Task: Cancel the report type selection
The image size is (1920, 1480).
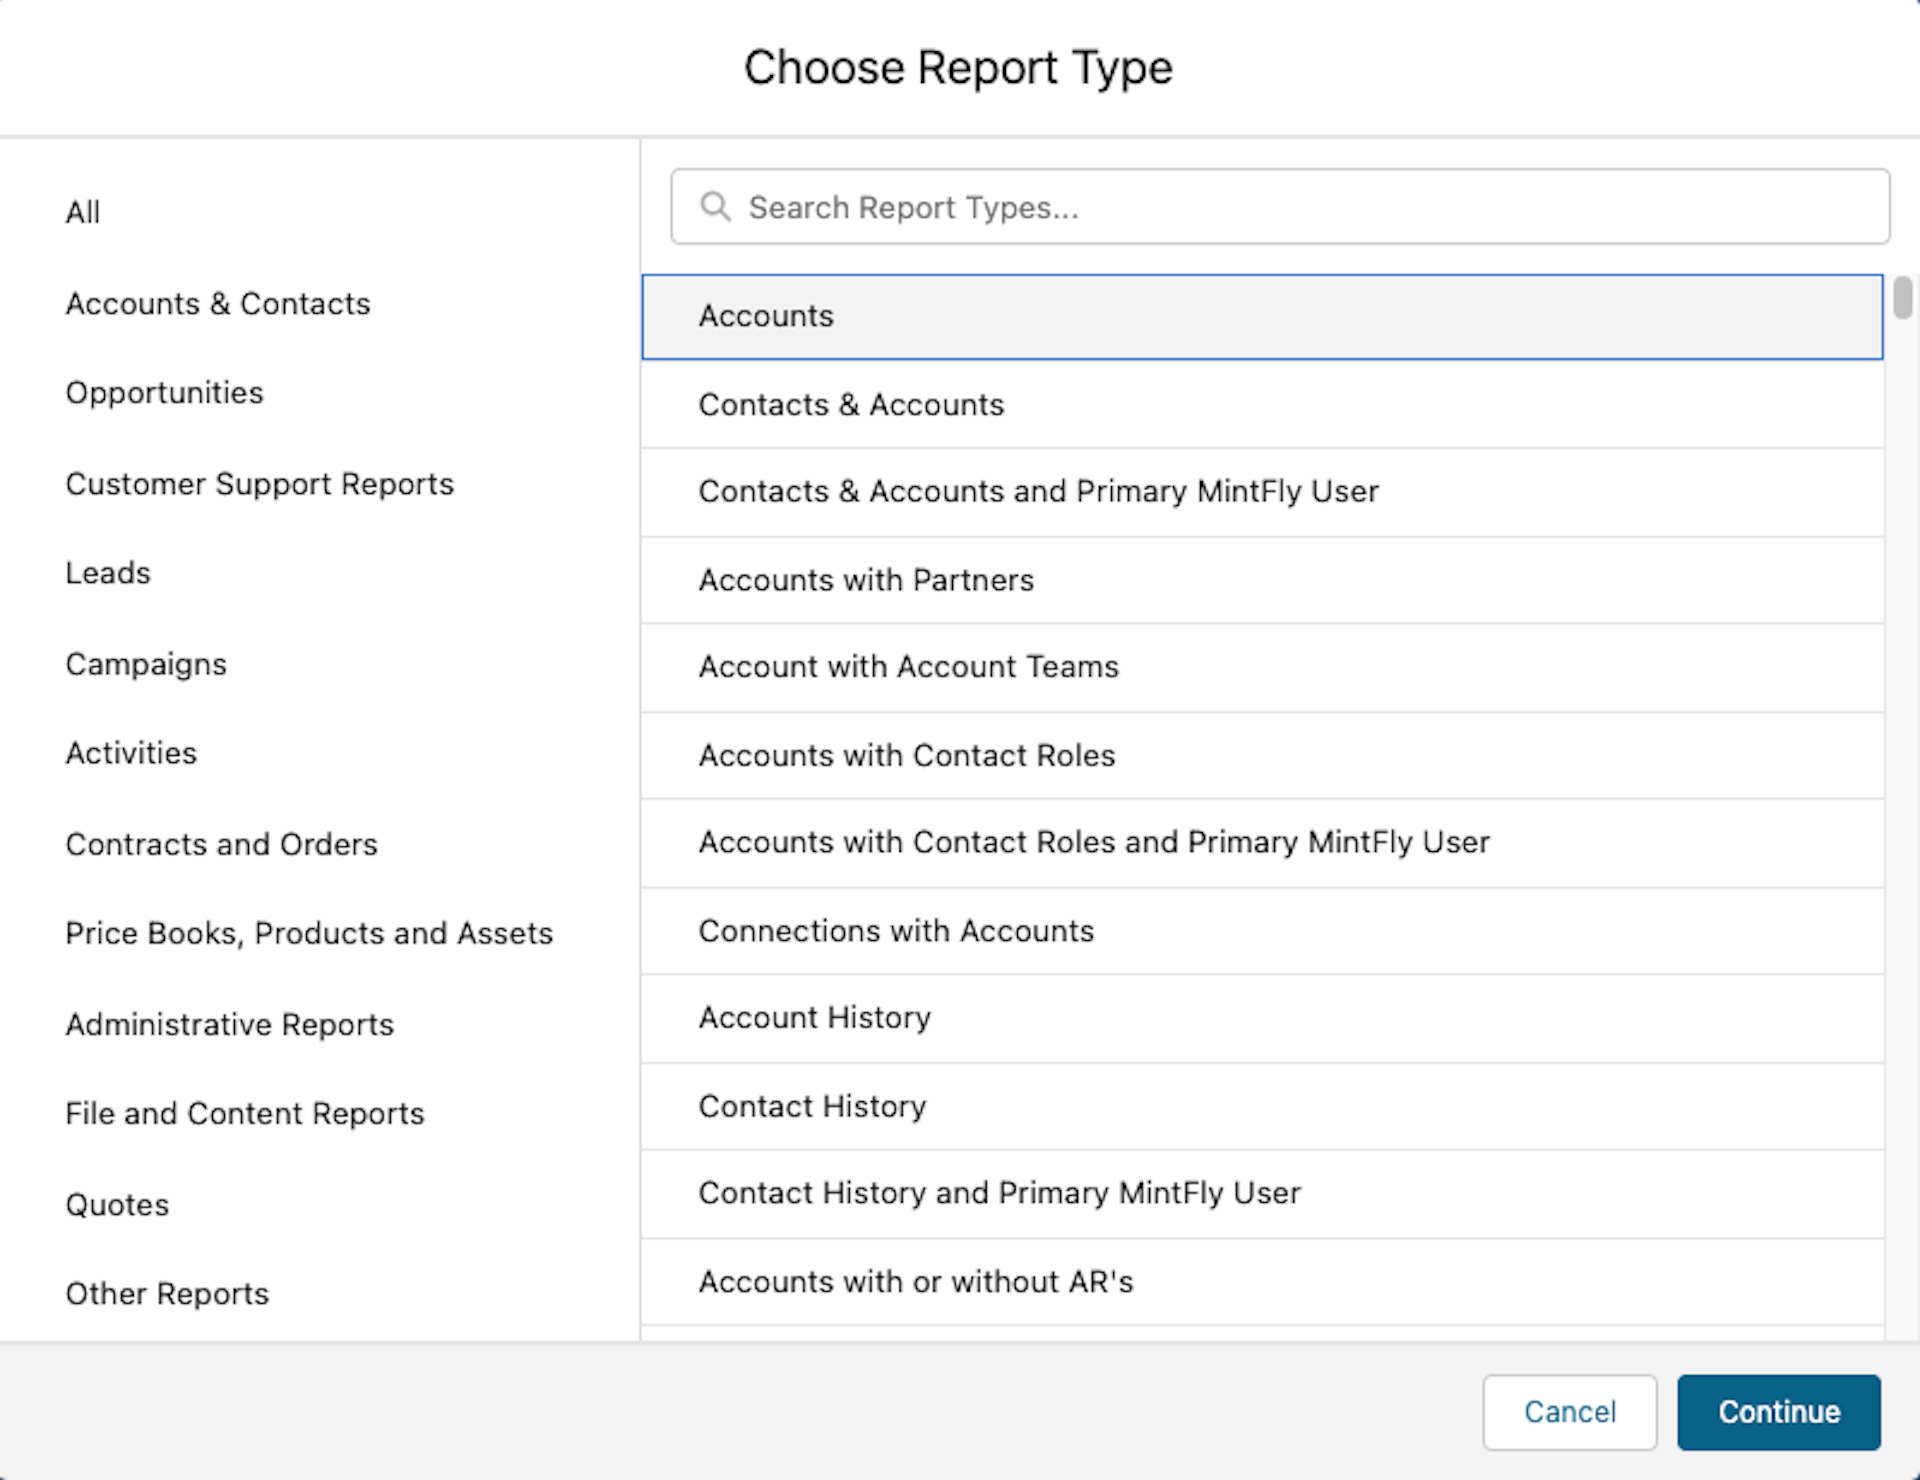Action: coord(1570,1412)
